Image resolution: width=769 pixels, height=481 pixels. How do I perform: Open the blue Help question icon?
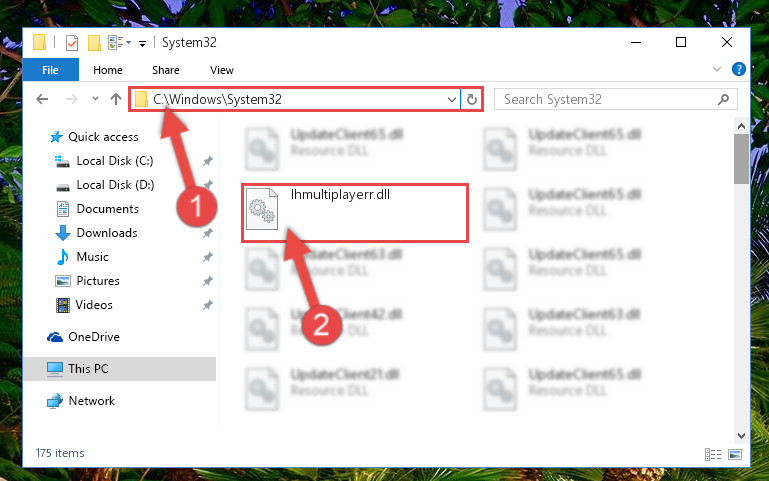point(739,69)
